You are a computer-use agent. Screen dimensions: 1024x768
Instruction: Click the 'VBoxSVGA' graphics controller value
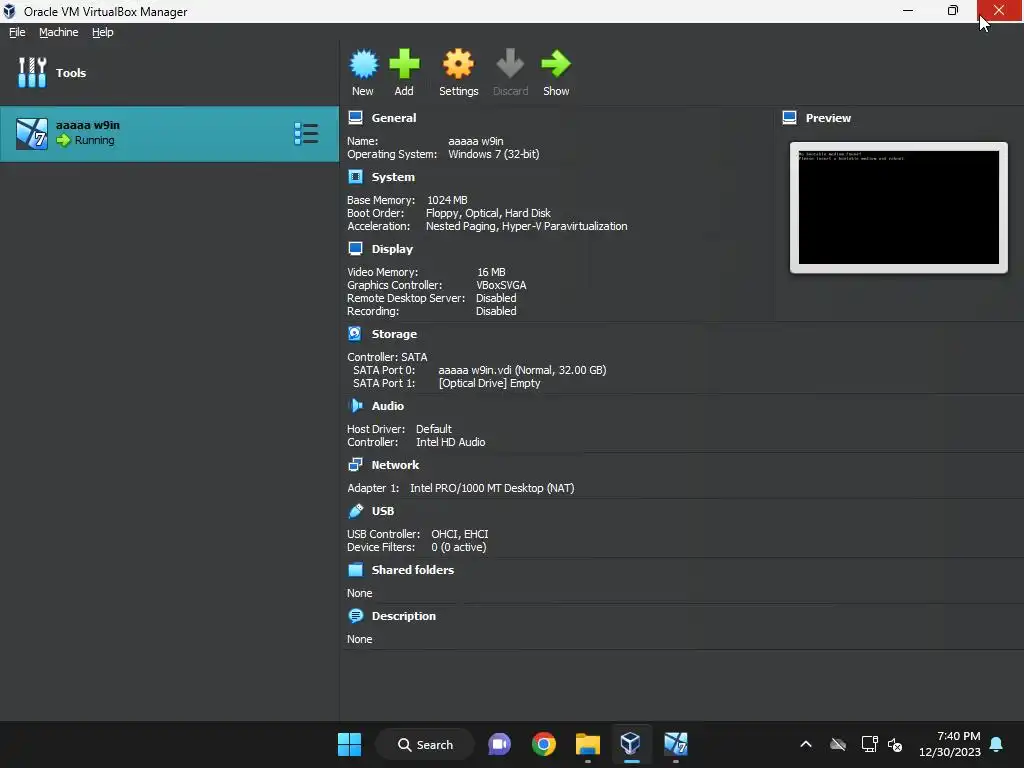501,285
